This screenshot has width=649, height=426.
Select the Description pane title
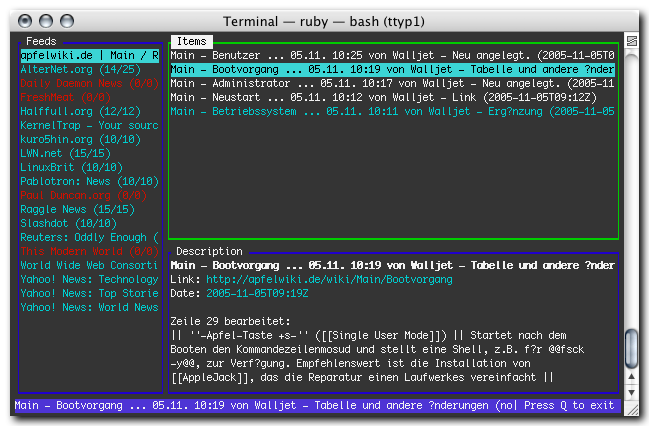[209, 251]
